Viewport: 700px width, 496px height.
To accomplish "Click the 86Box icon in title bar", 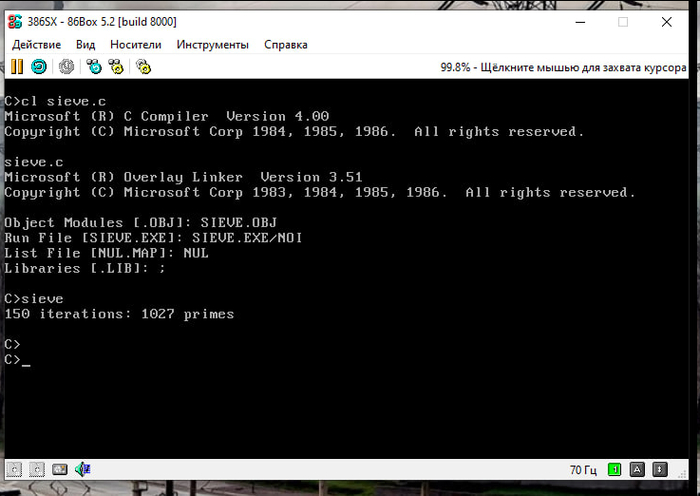I will tap(15, 21).
